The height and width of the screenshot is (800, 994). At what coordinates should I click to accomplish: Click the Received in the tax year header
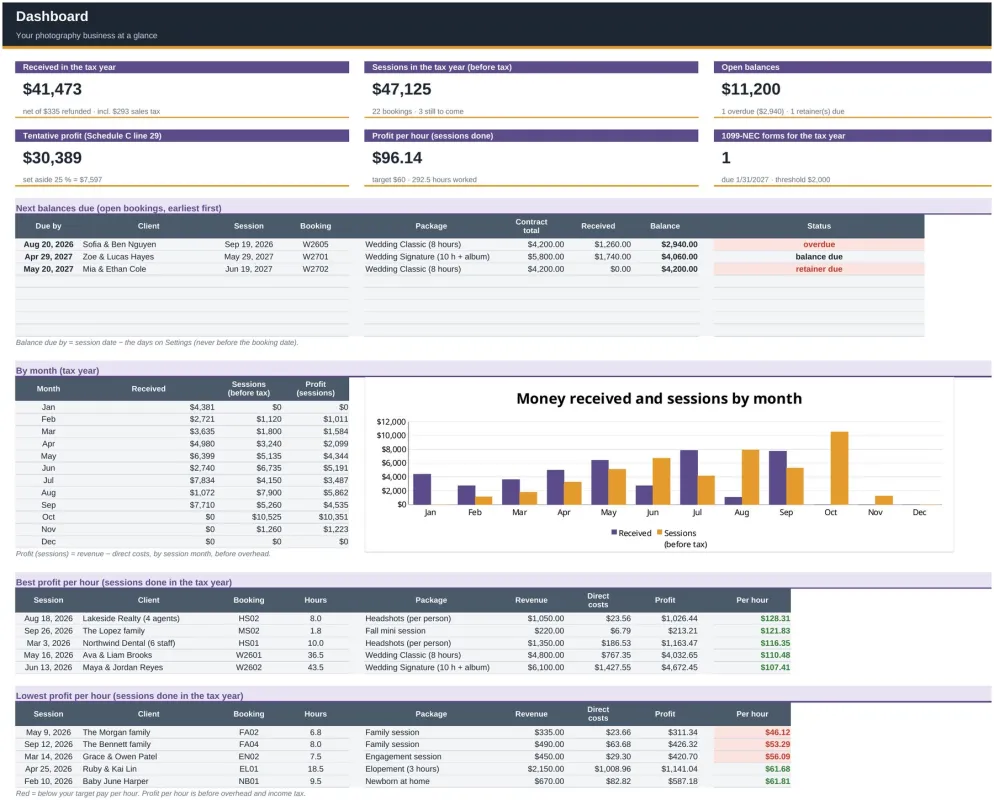tap(182, 67)
